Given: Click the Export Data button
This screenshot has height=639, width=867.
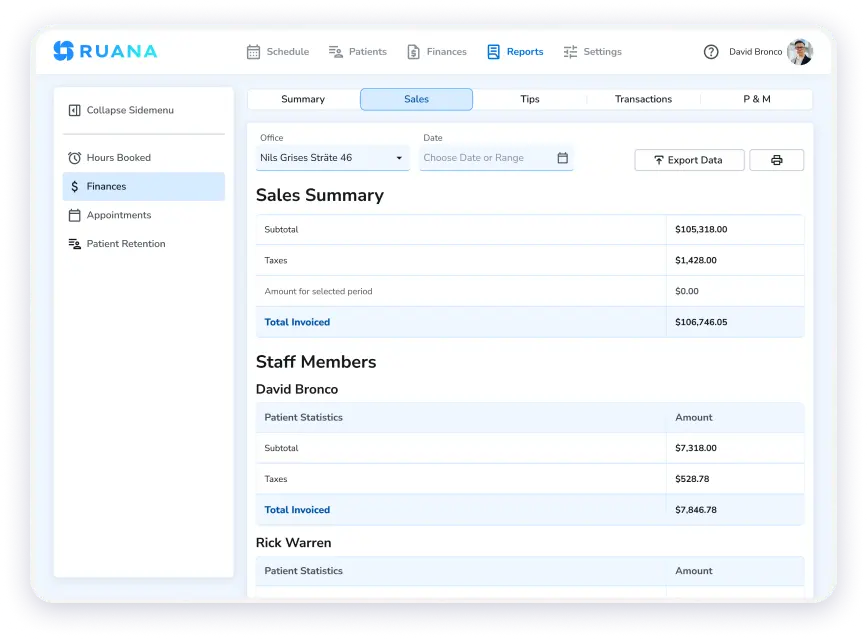Looking at the screenshot, I should (x=689, y=159).
